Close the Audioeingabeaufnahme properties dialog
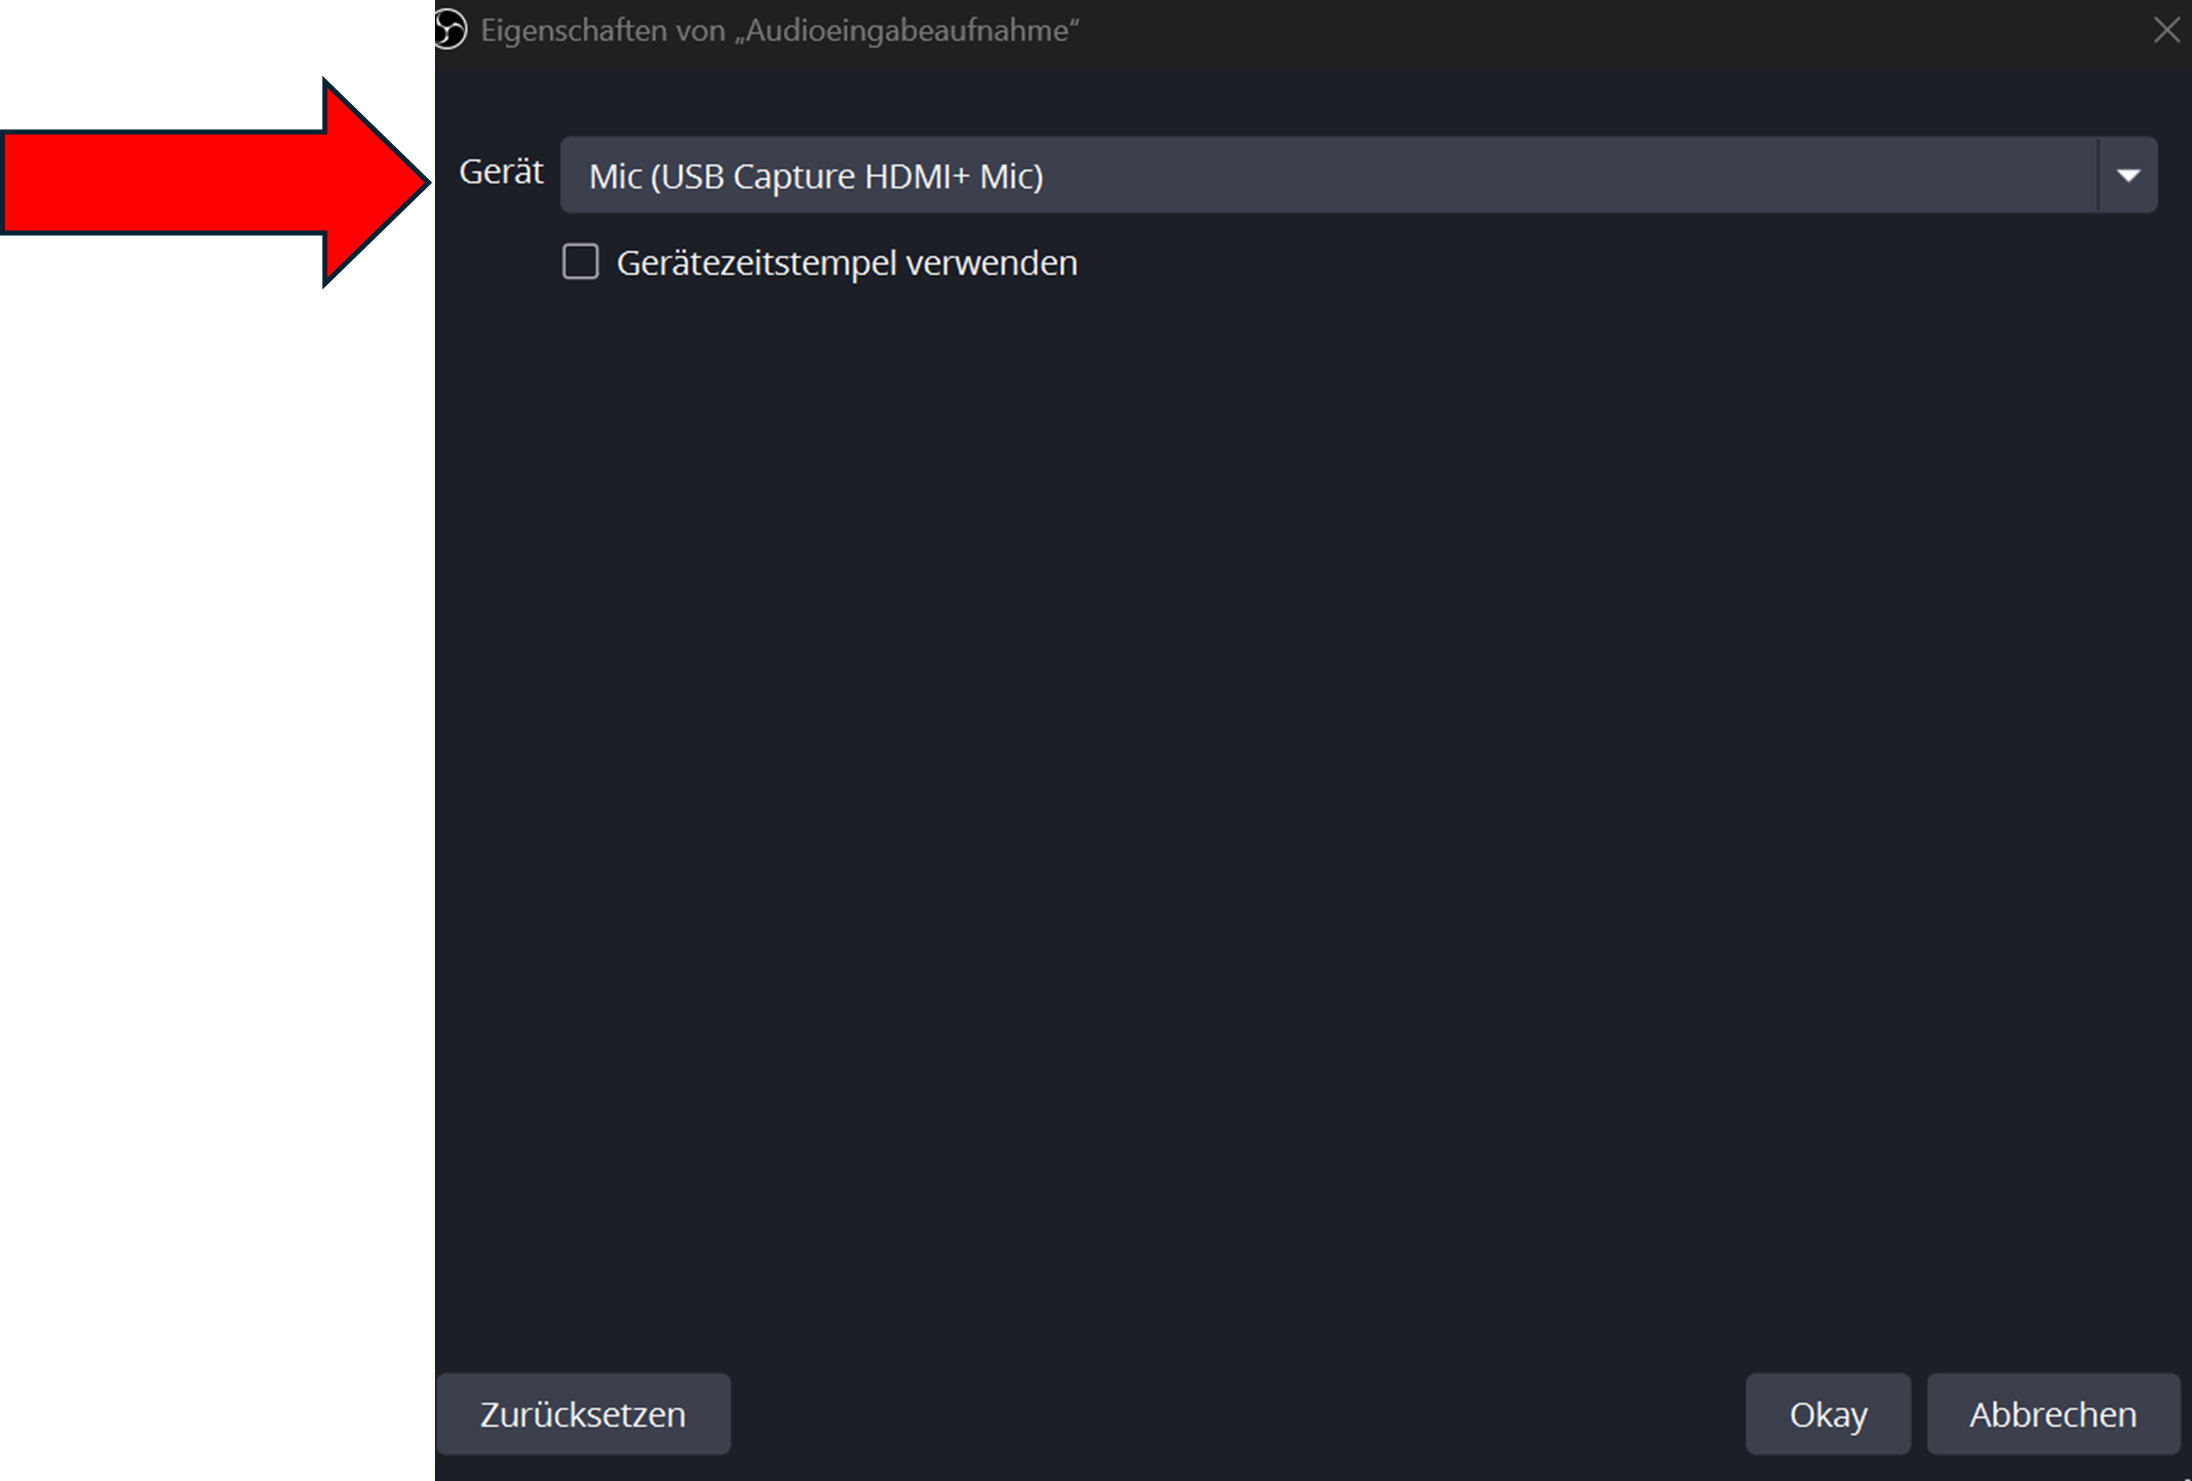The image size is (2192, 1481). point(2166,30)
